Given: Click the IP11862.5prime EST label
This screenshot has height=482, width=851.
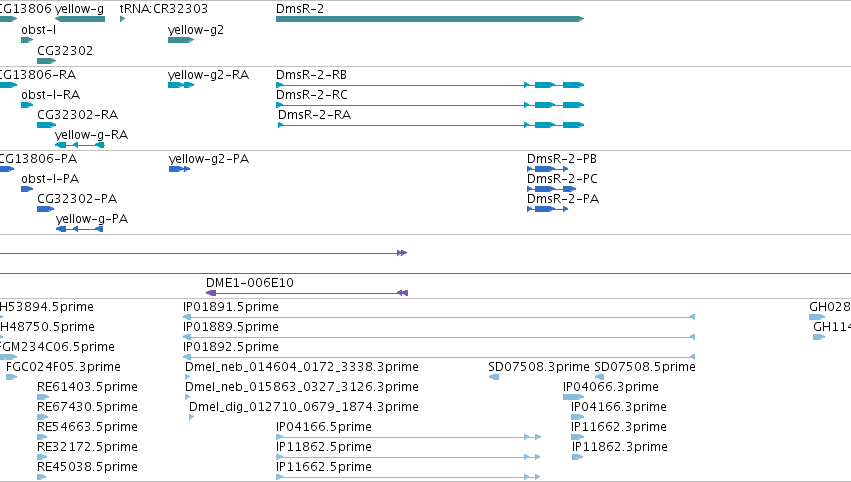Looking at the screenshot, I should 323,447.
